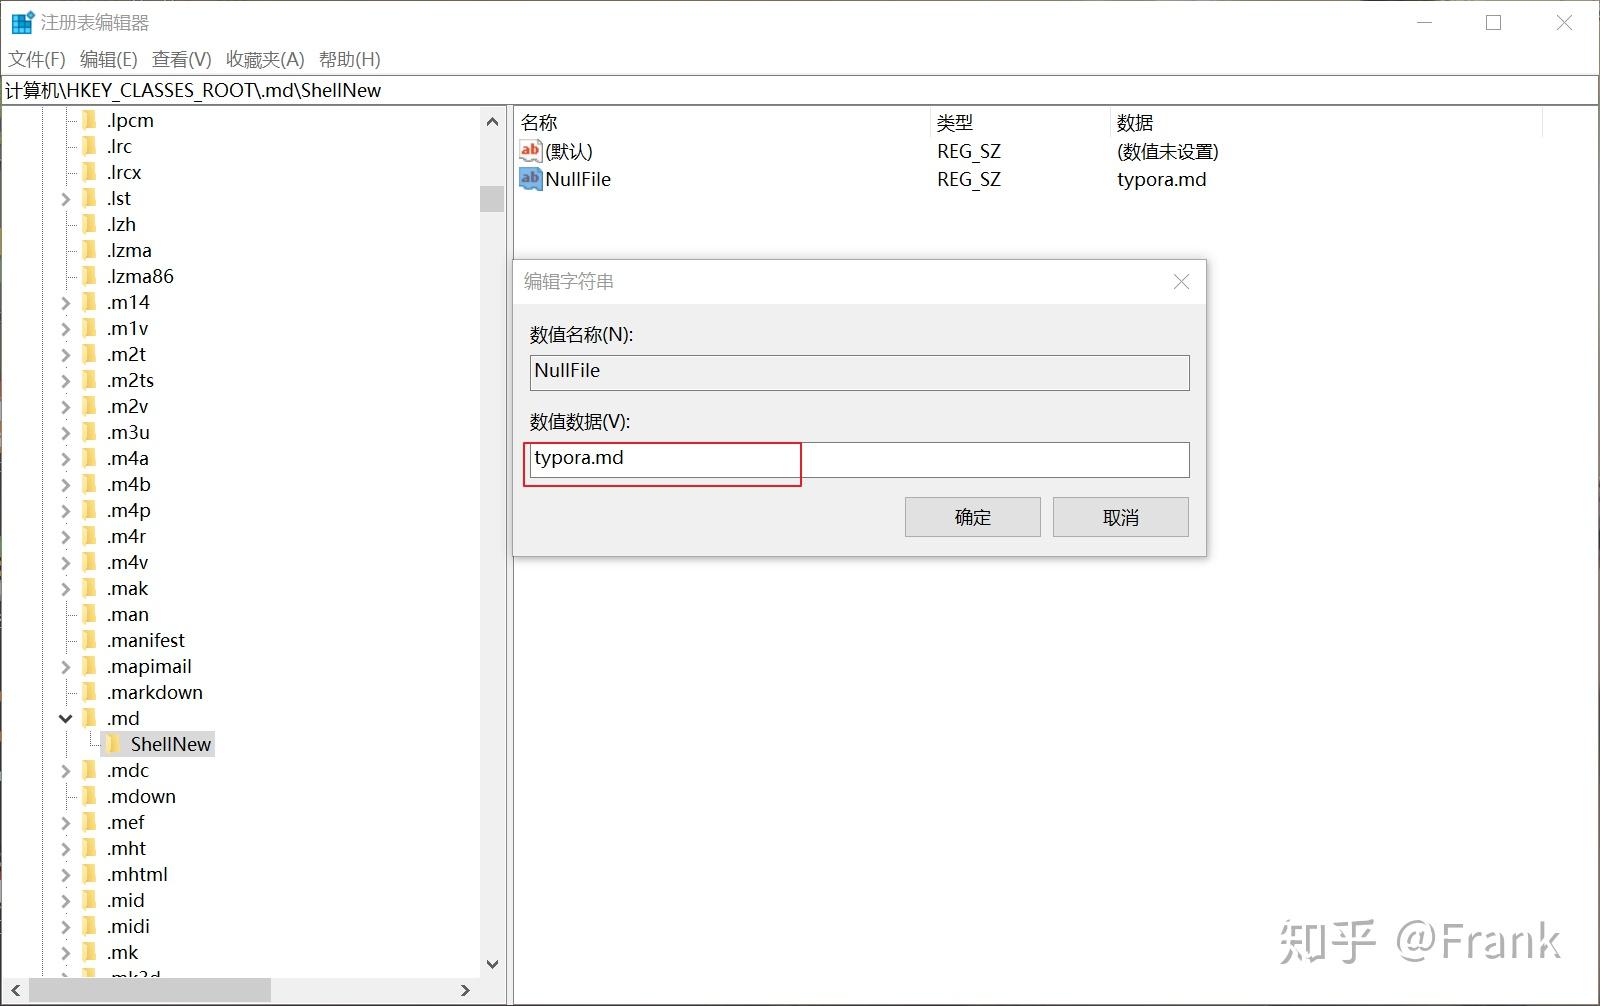The height and width of the screenshot is (1006, 1600).
Task: Click the .md folder icon
Action: click(88, 718)
